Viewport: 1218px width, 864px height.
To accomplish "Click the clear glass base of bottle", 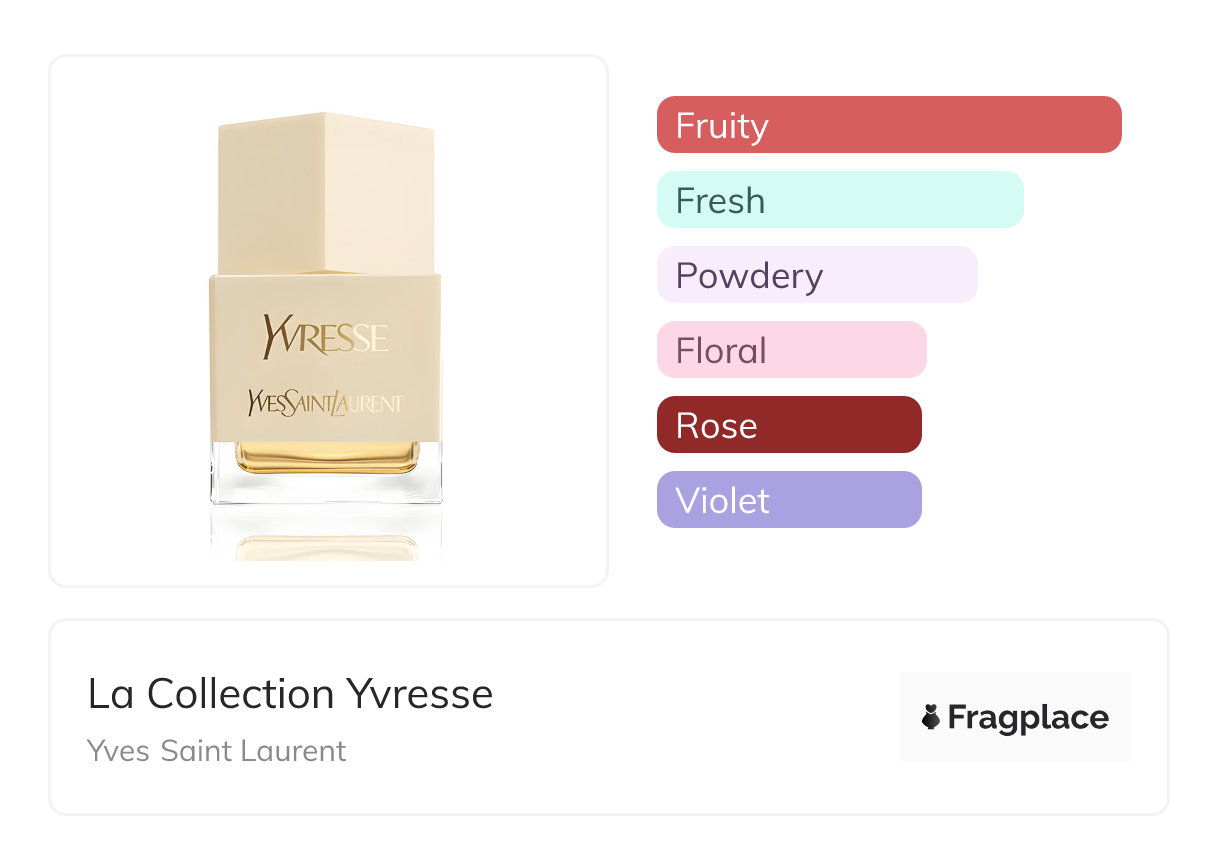I will pyautogui.click(x=326, y=488).
